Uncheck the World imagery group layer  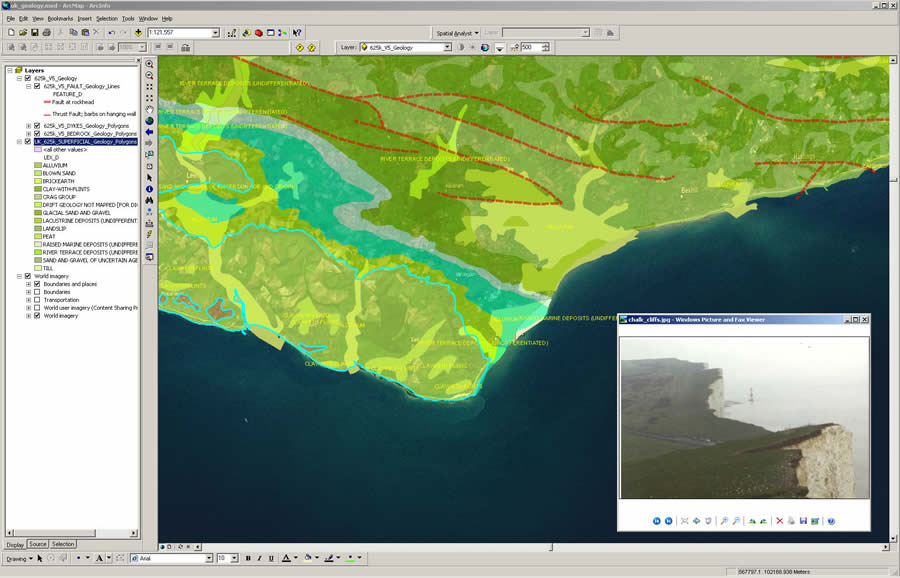pos(28,276)
